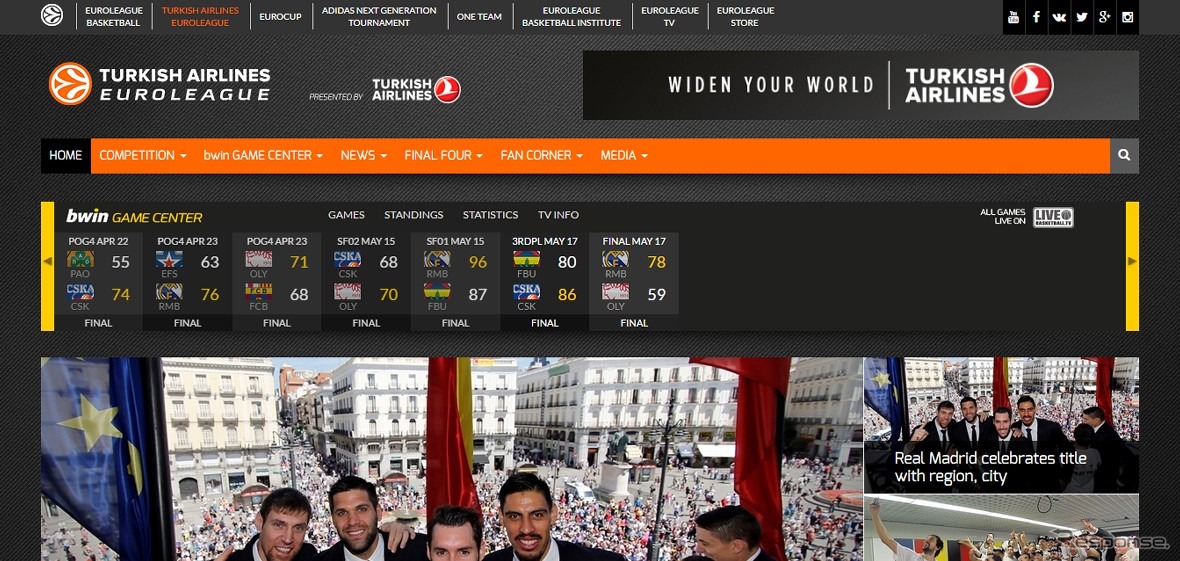Click the Twitter bird icon
Screen dimensions: 1180x561
1082,17
